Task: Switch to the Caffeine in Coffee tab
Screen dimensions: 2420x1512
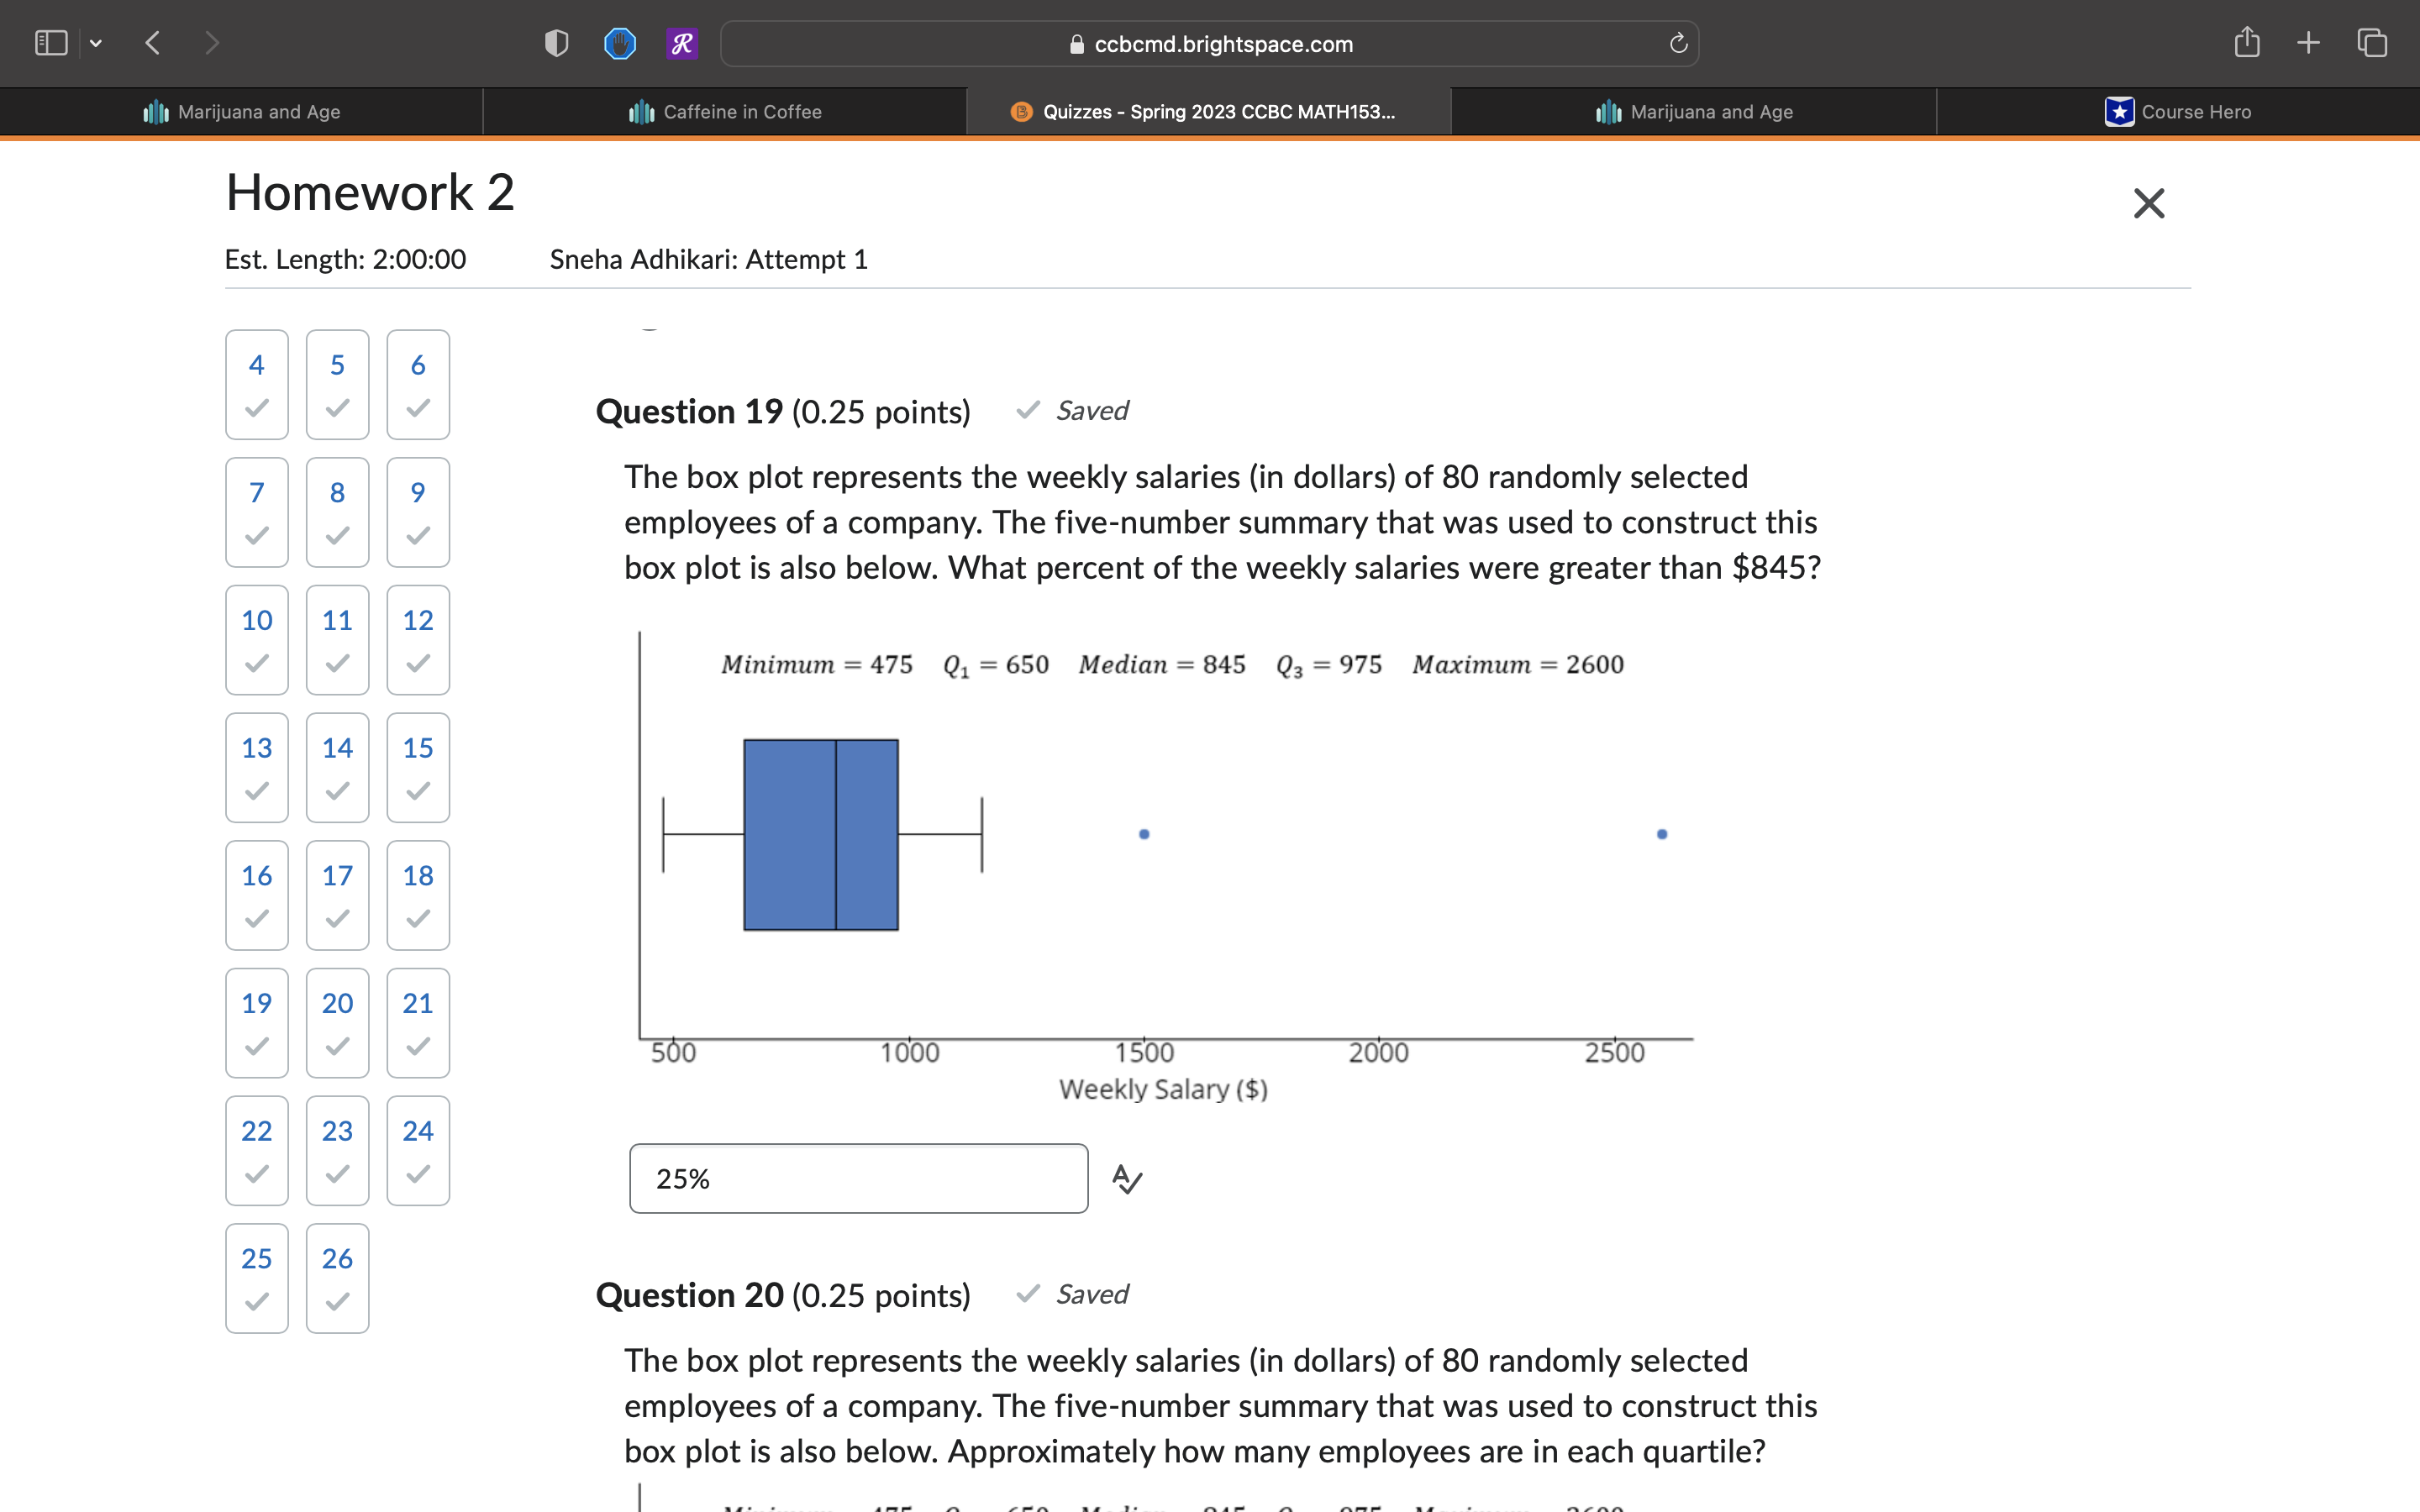Action: [725, 112]
